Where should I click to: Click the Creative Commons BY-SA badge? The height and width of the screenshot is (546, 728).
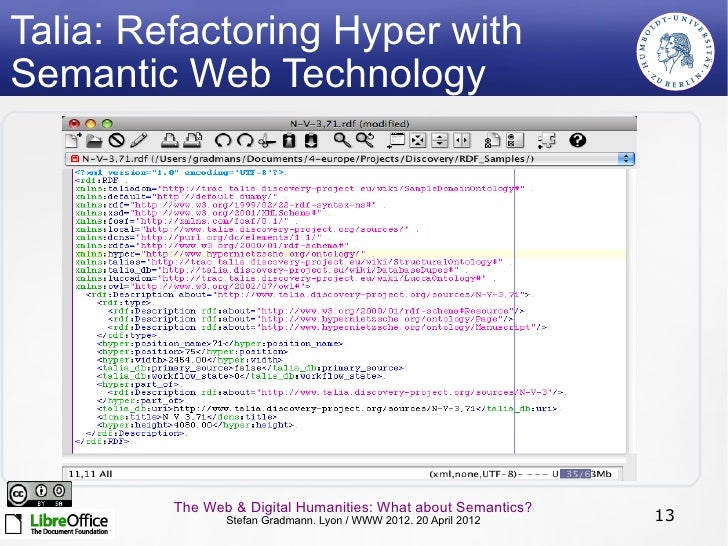click(39, 494)
